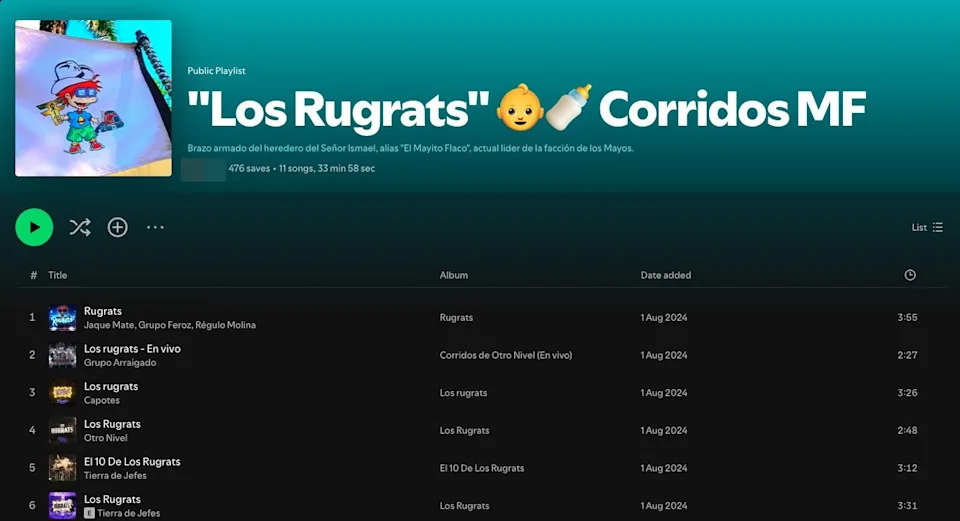960x521 pixels.
Task: Click the 3:31 duration of track 6
Action: coord(907,506)
